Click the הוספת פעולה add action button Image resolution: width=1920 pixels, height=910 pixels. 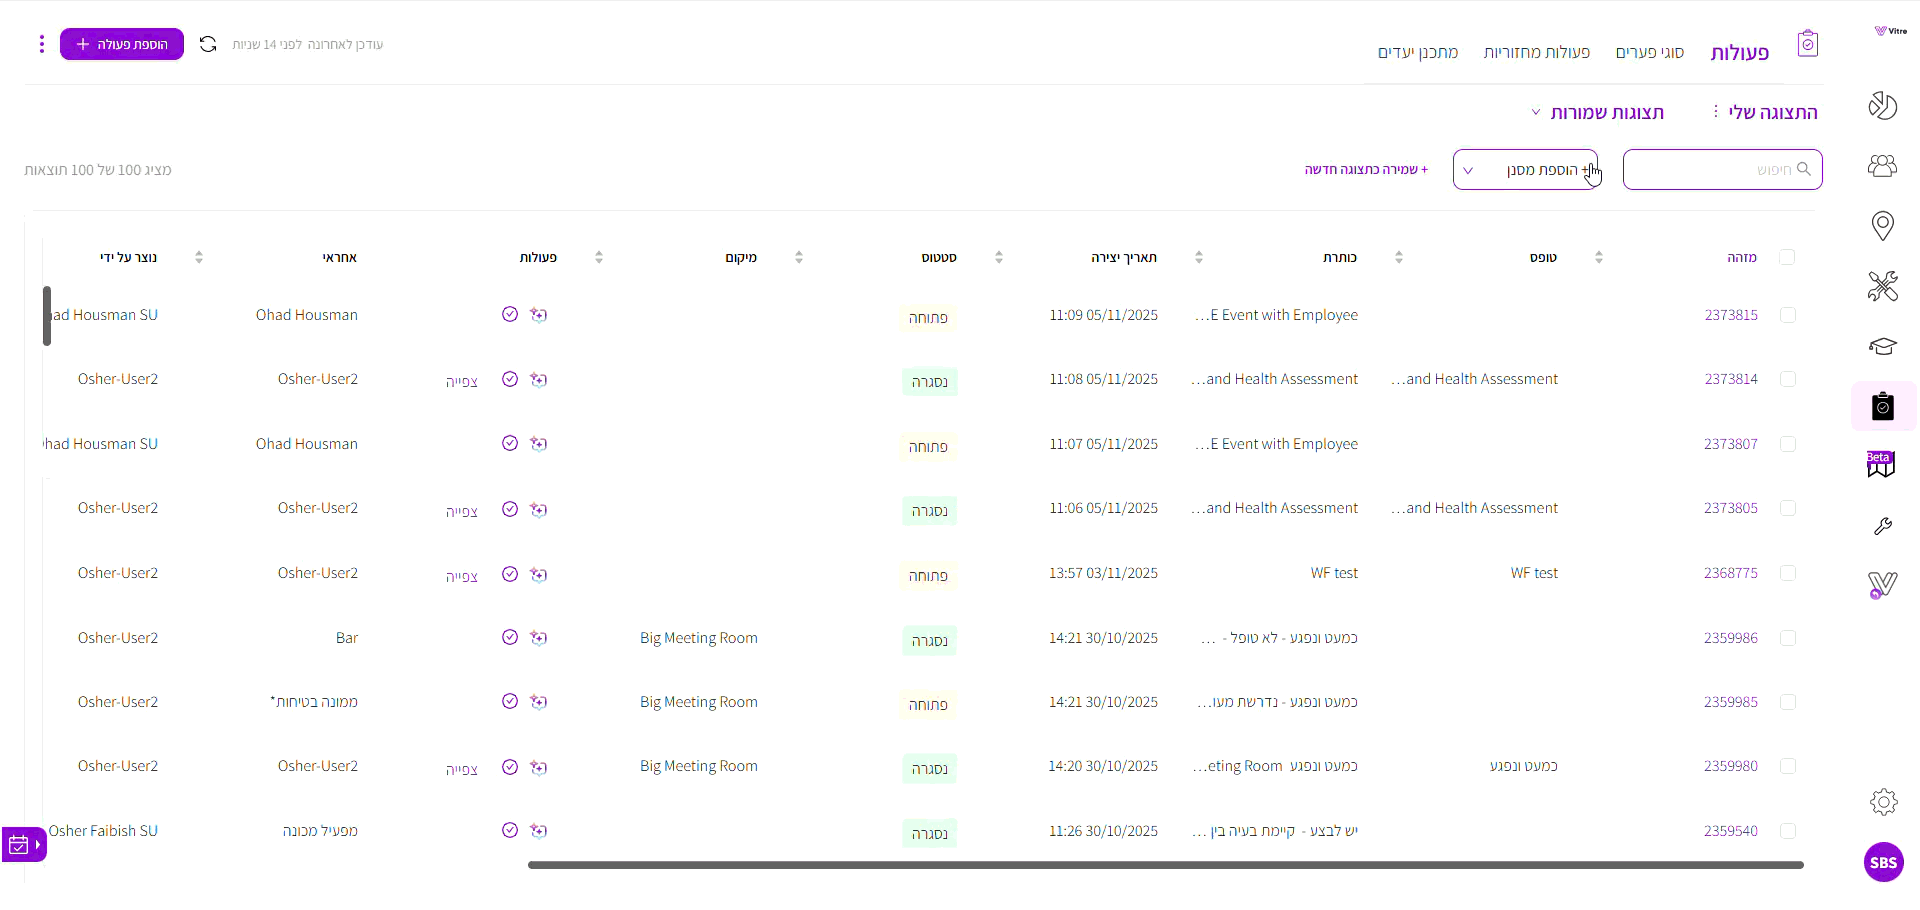(x=122, y=44)
